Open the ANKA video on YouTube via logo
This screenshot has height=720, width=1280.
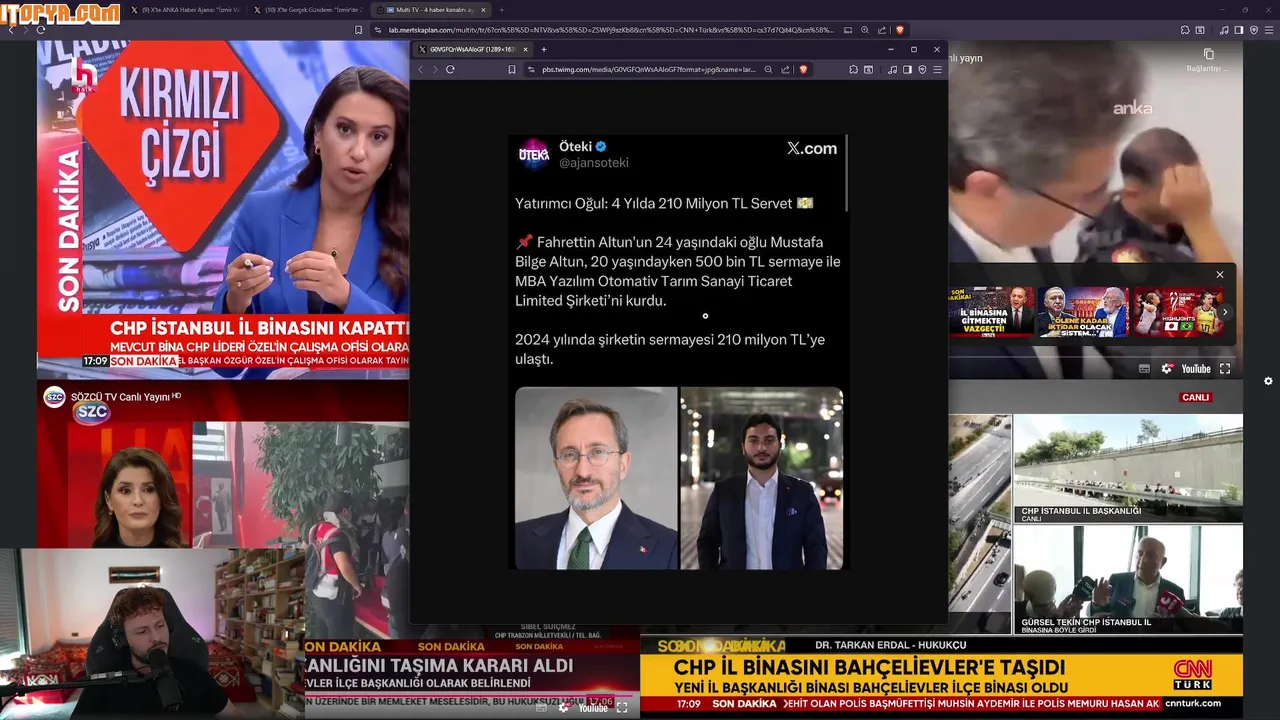[x=1196, y=368]
